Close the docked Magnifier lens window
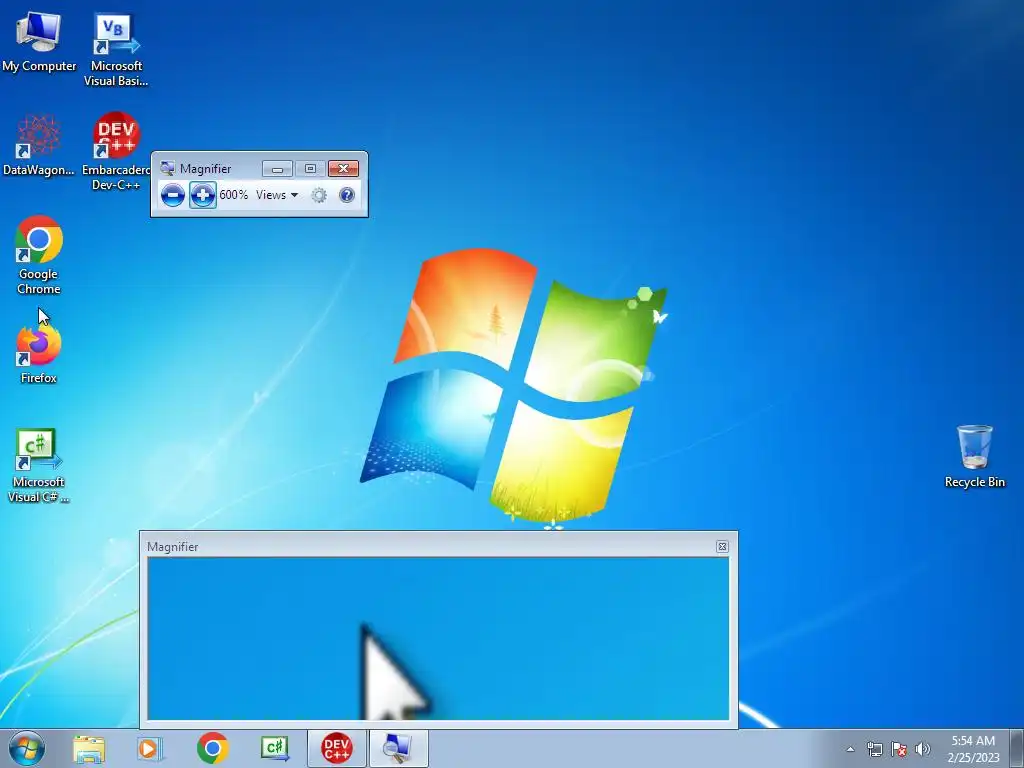Screen dimensions: 1024x768 tap(722, 547)
